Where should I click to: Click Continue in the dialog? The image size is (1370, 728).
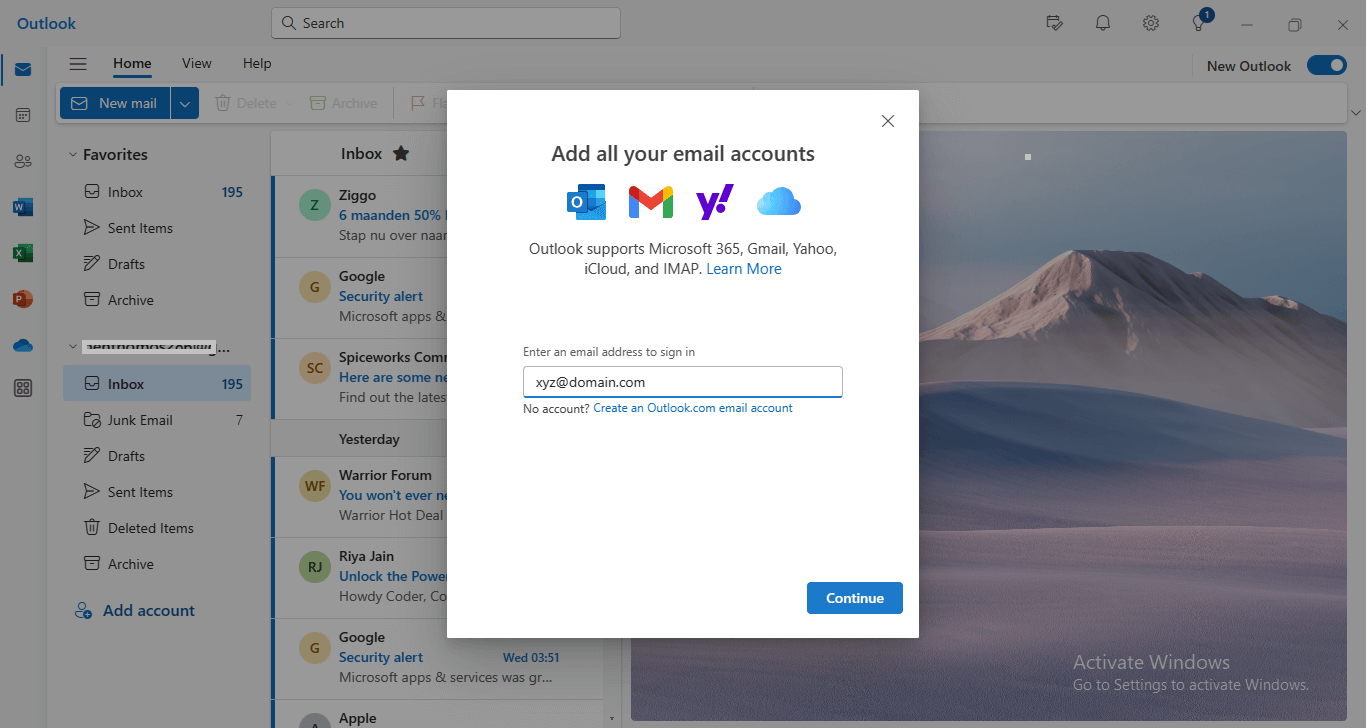tap(855, 598)
